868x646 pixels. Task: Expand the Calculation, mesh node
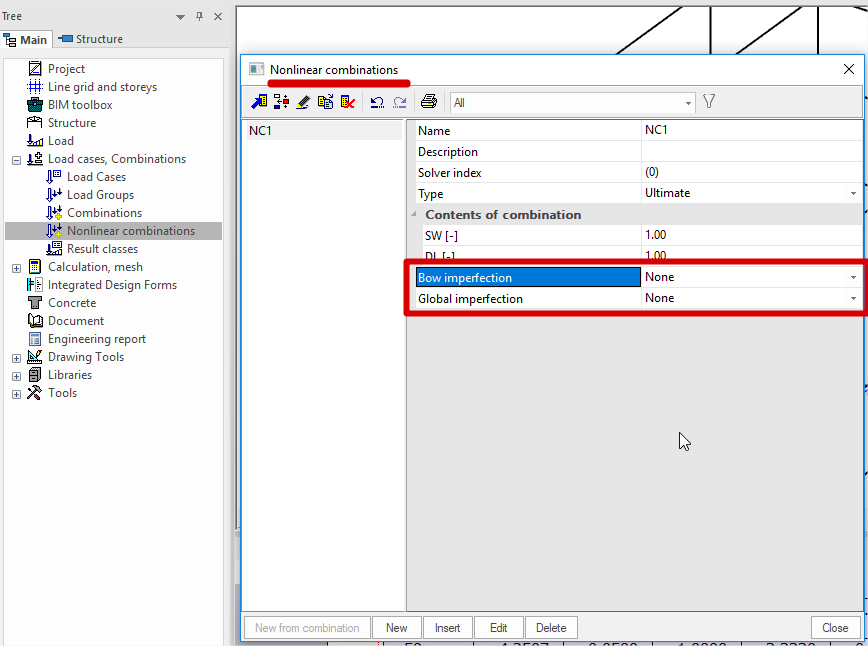(17, 268)
